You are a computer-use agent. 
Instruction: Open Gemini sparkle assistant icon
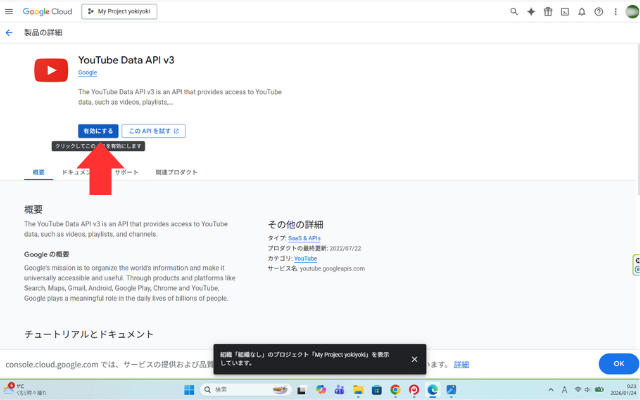tap(531, 12)
